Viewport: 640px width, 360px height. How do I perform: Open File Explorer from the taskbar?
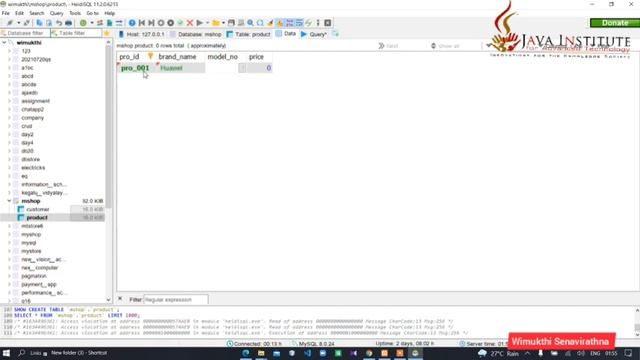[x=261, y=353]
